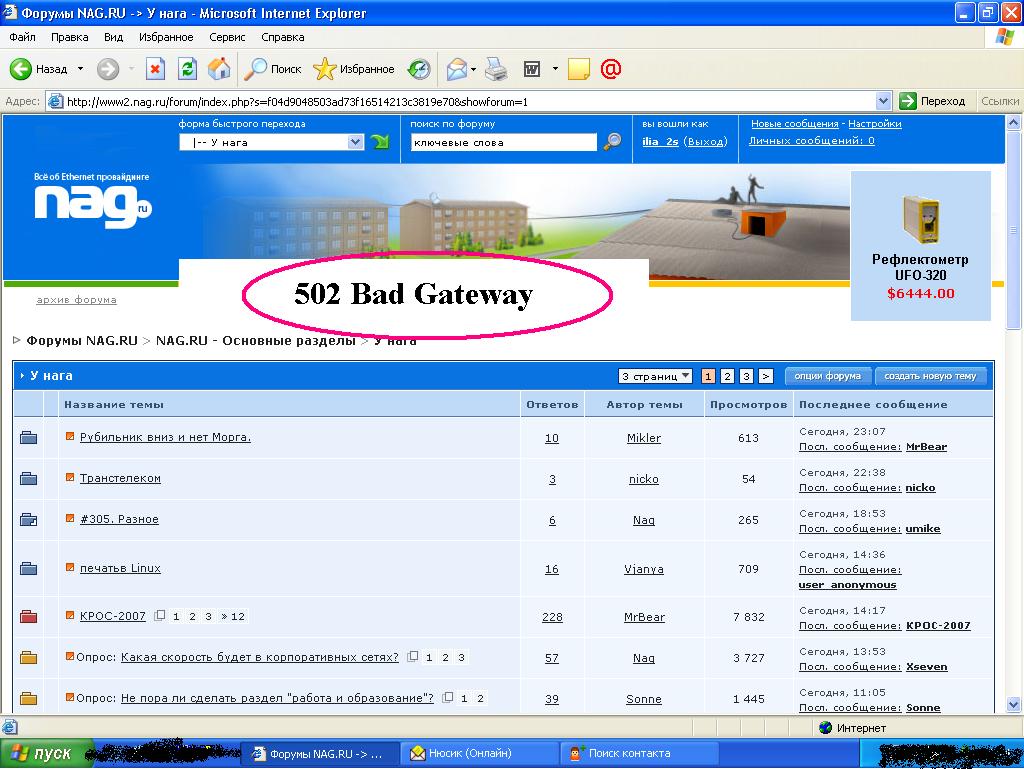Open the Справка menu

283,37
